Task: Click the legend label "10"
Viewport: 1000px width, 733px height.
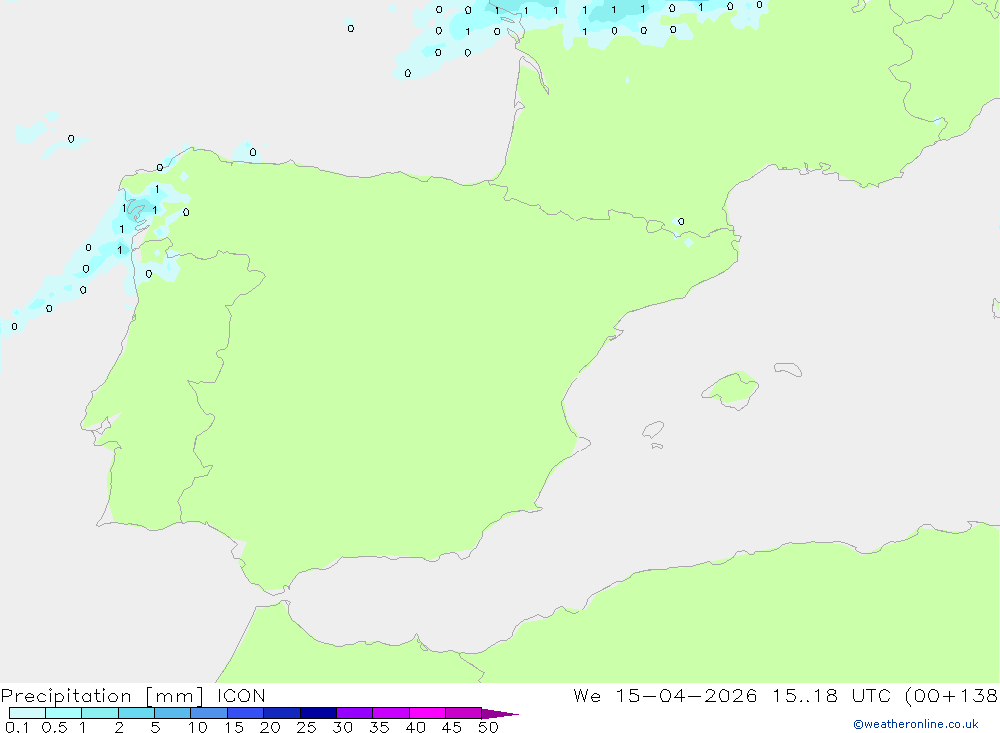Action: pyautogui.click(x=198, y=727)
